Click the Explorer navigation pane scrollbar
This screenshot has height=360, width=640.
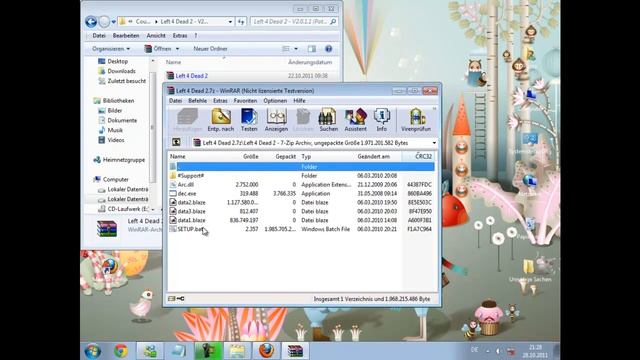click(153, 127)
